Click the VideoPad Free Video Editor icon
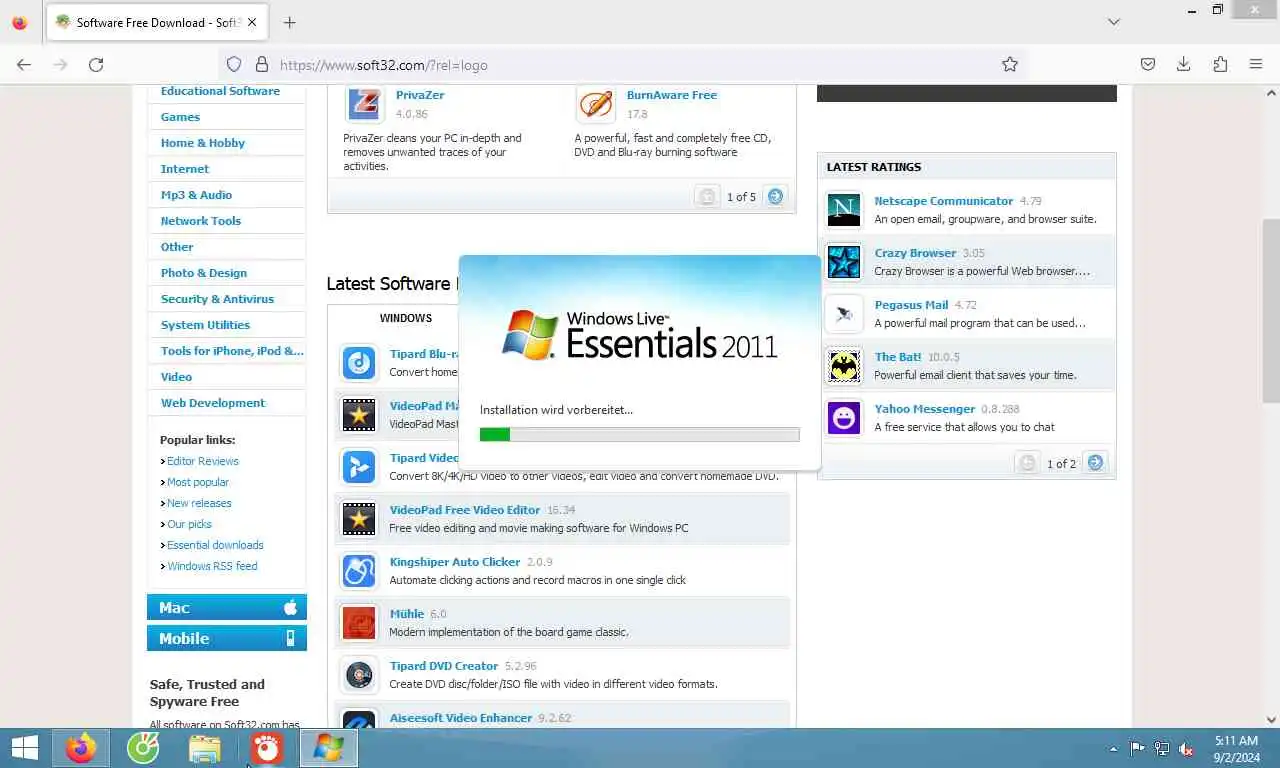Viewport: 1280px width, 768px height. (359, 518)
